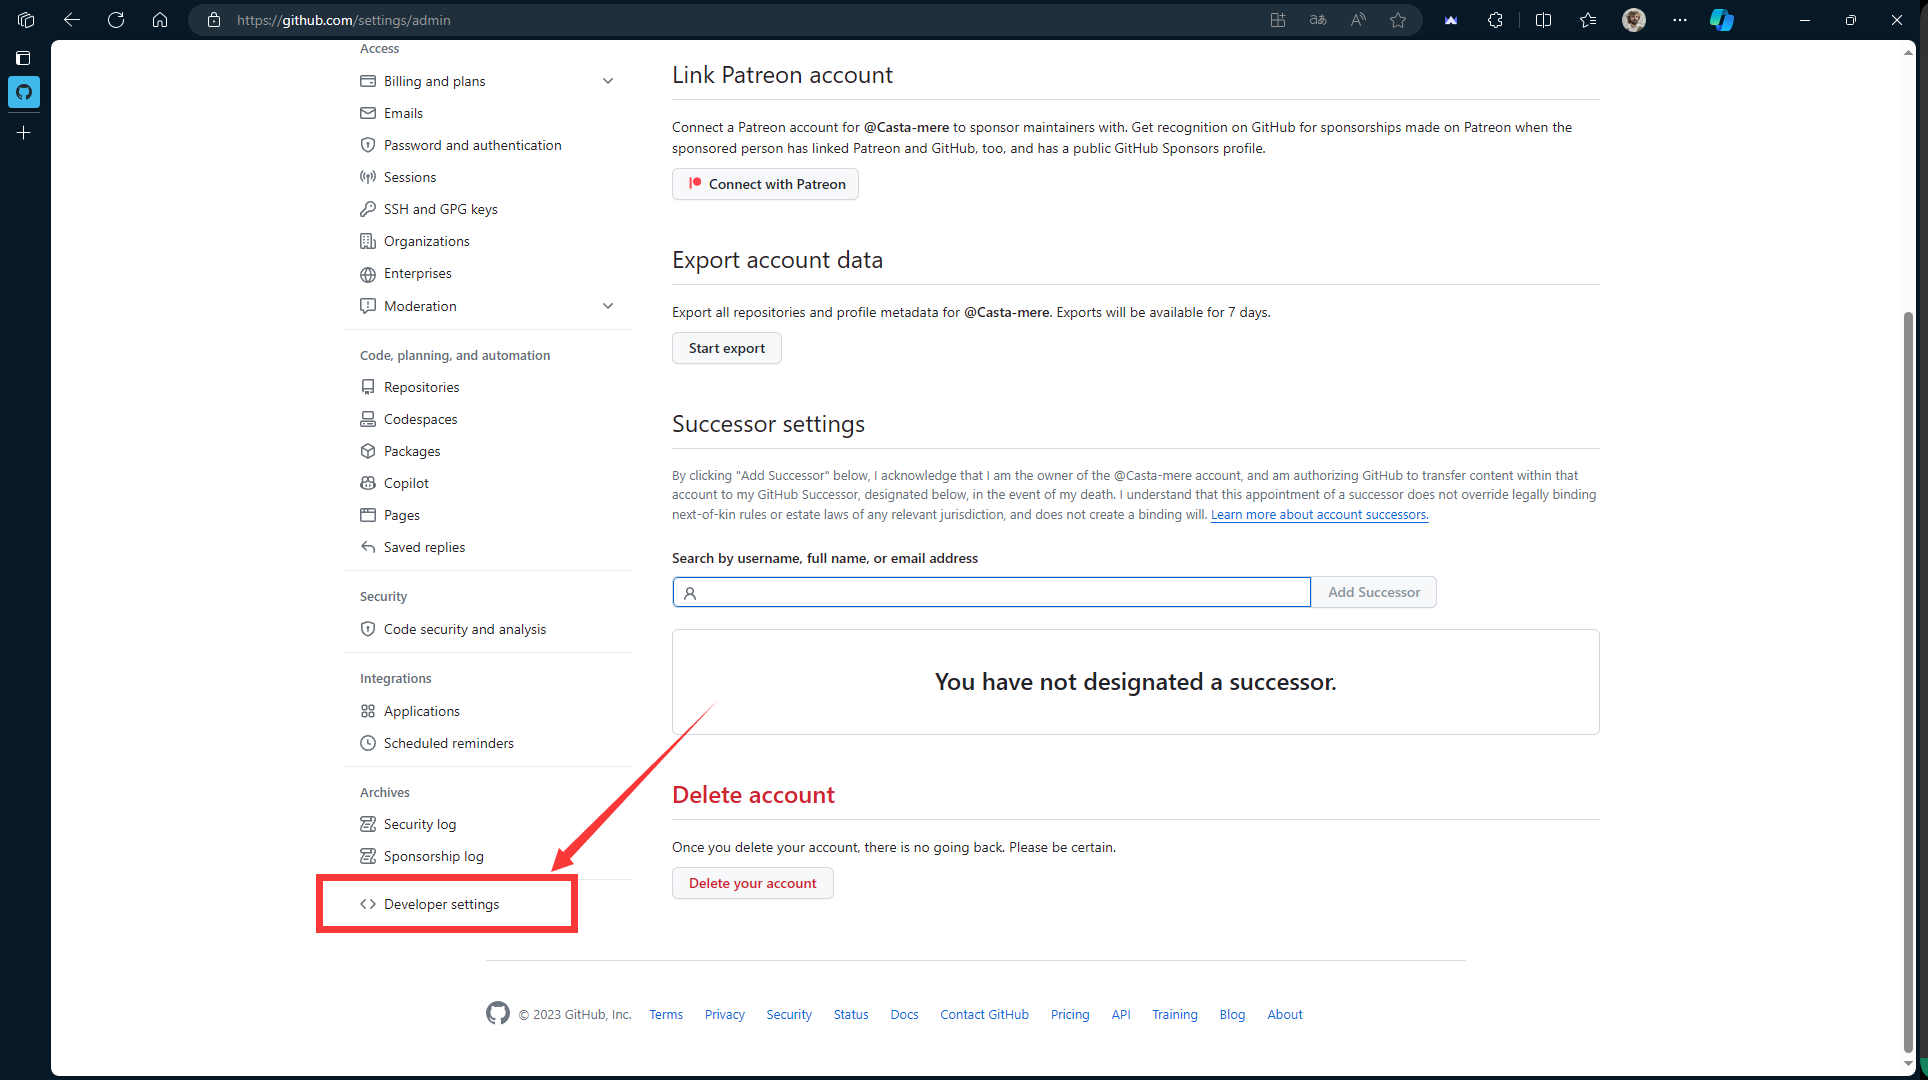Open API footer link

1121,1014
